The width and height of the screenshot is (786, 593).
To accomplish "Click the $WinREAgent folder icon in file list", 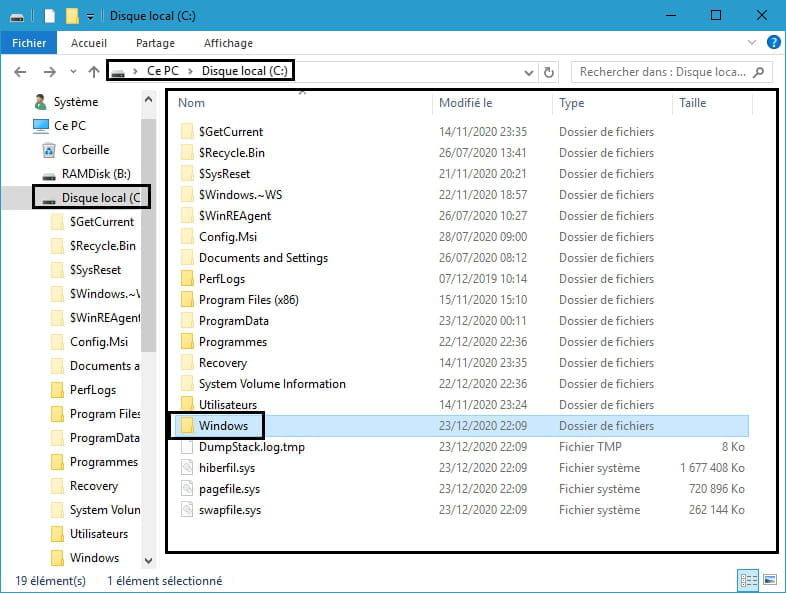I will (x=187, y=216).
